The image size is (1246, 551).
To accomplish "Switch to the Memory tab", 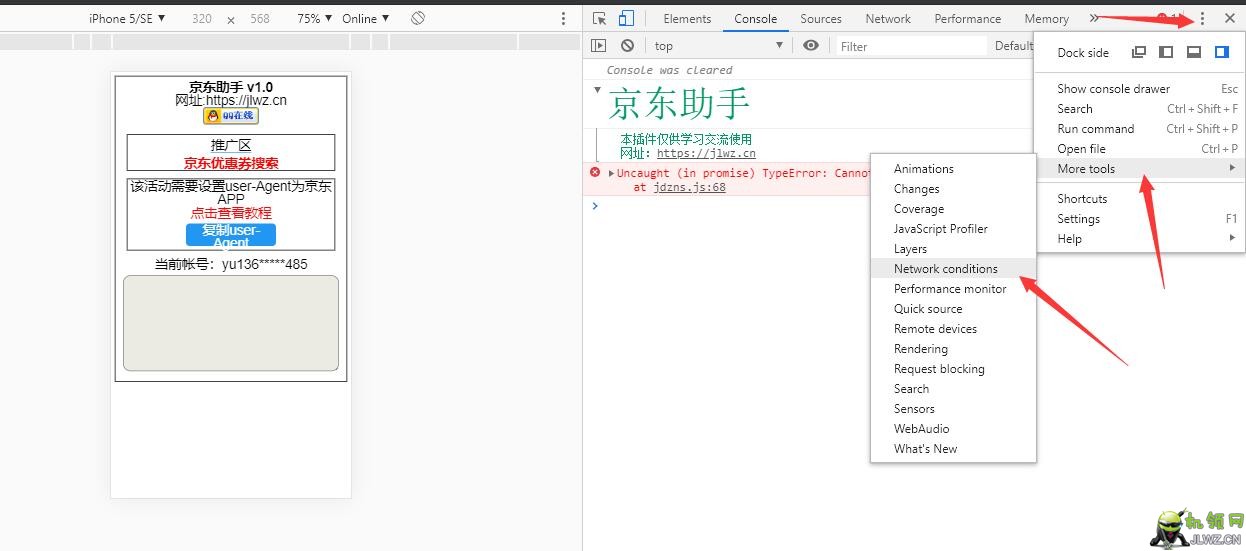I will pos(1046,18).
